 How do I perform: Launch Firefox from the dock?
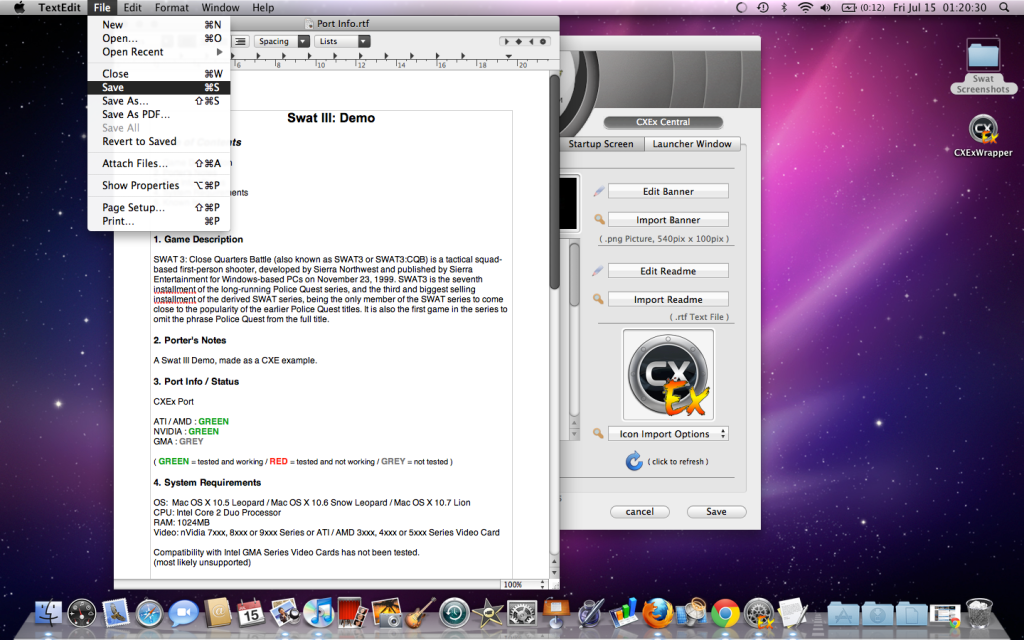[x=657, y=613]
